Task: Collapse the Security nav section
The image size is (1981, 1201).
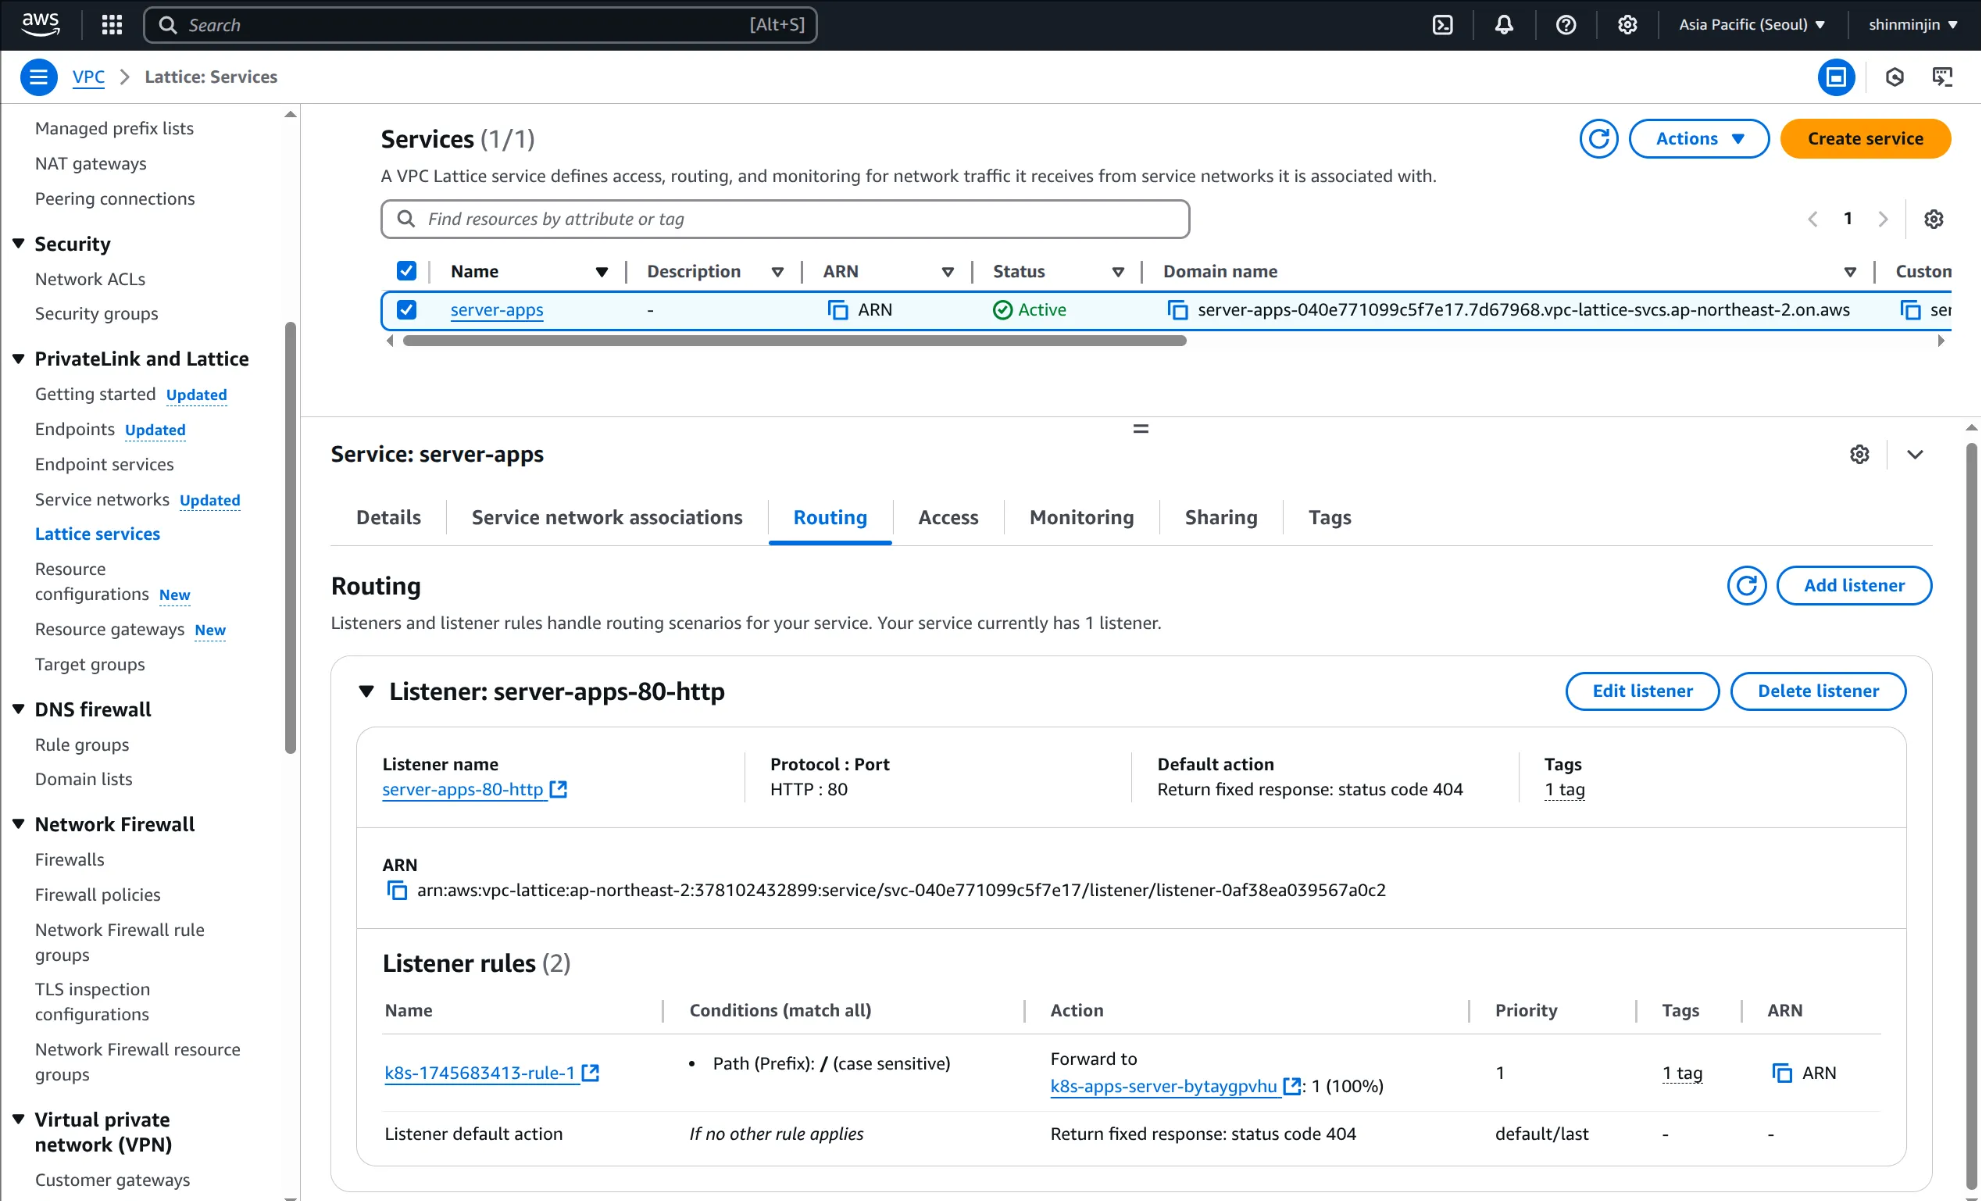Action: [18, 244]
